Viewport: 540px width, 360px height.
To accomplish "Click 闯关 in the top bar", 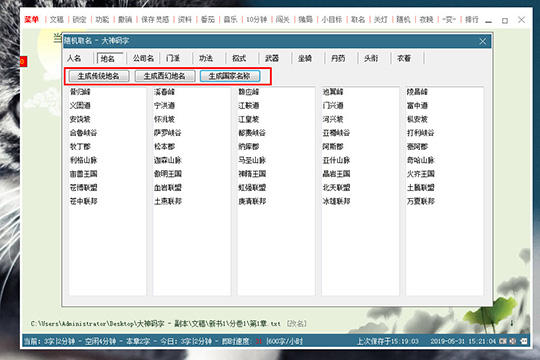I will coord(283,20).
